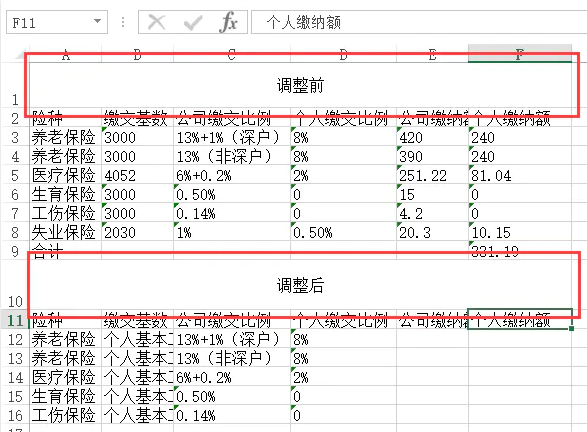Click the merged 调整后 title cell
Image resolution: width=587 pixels, height=432 pixels.
pos(301,285)
